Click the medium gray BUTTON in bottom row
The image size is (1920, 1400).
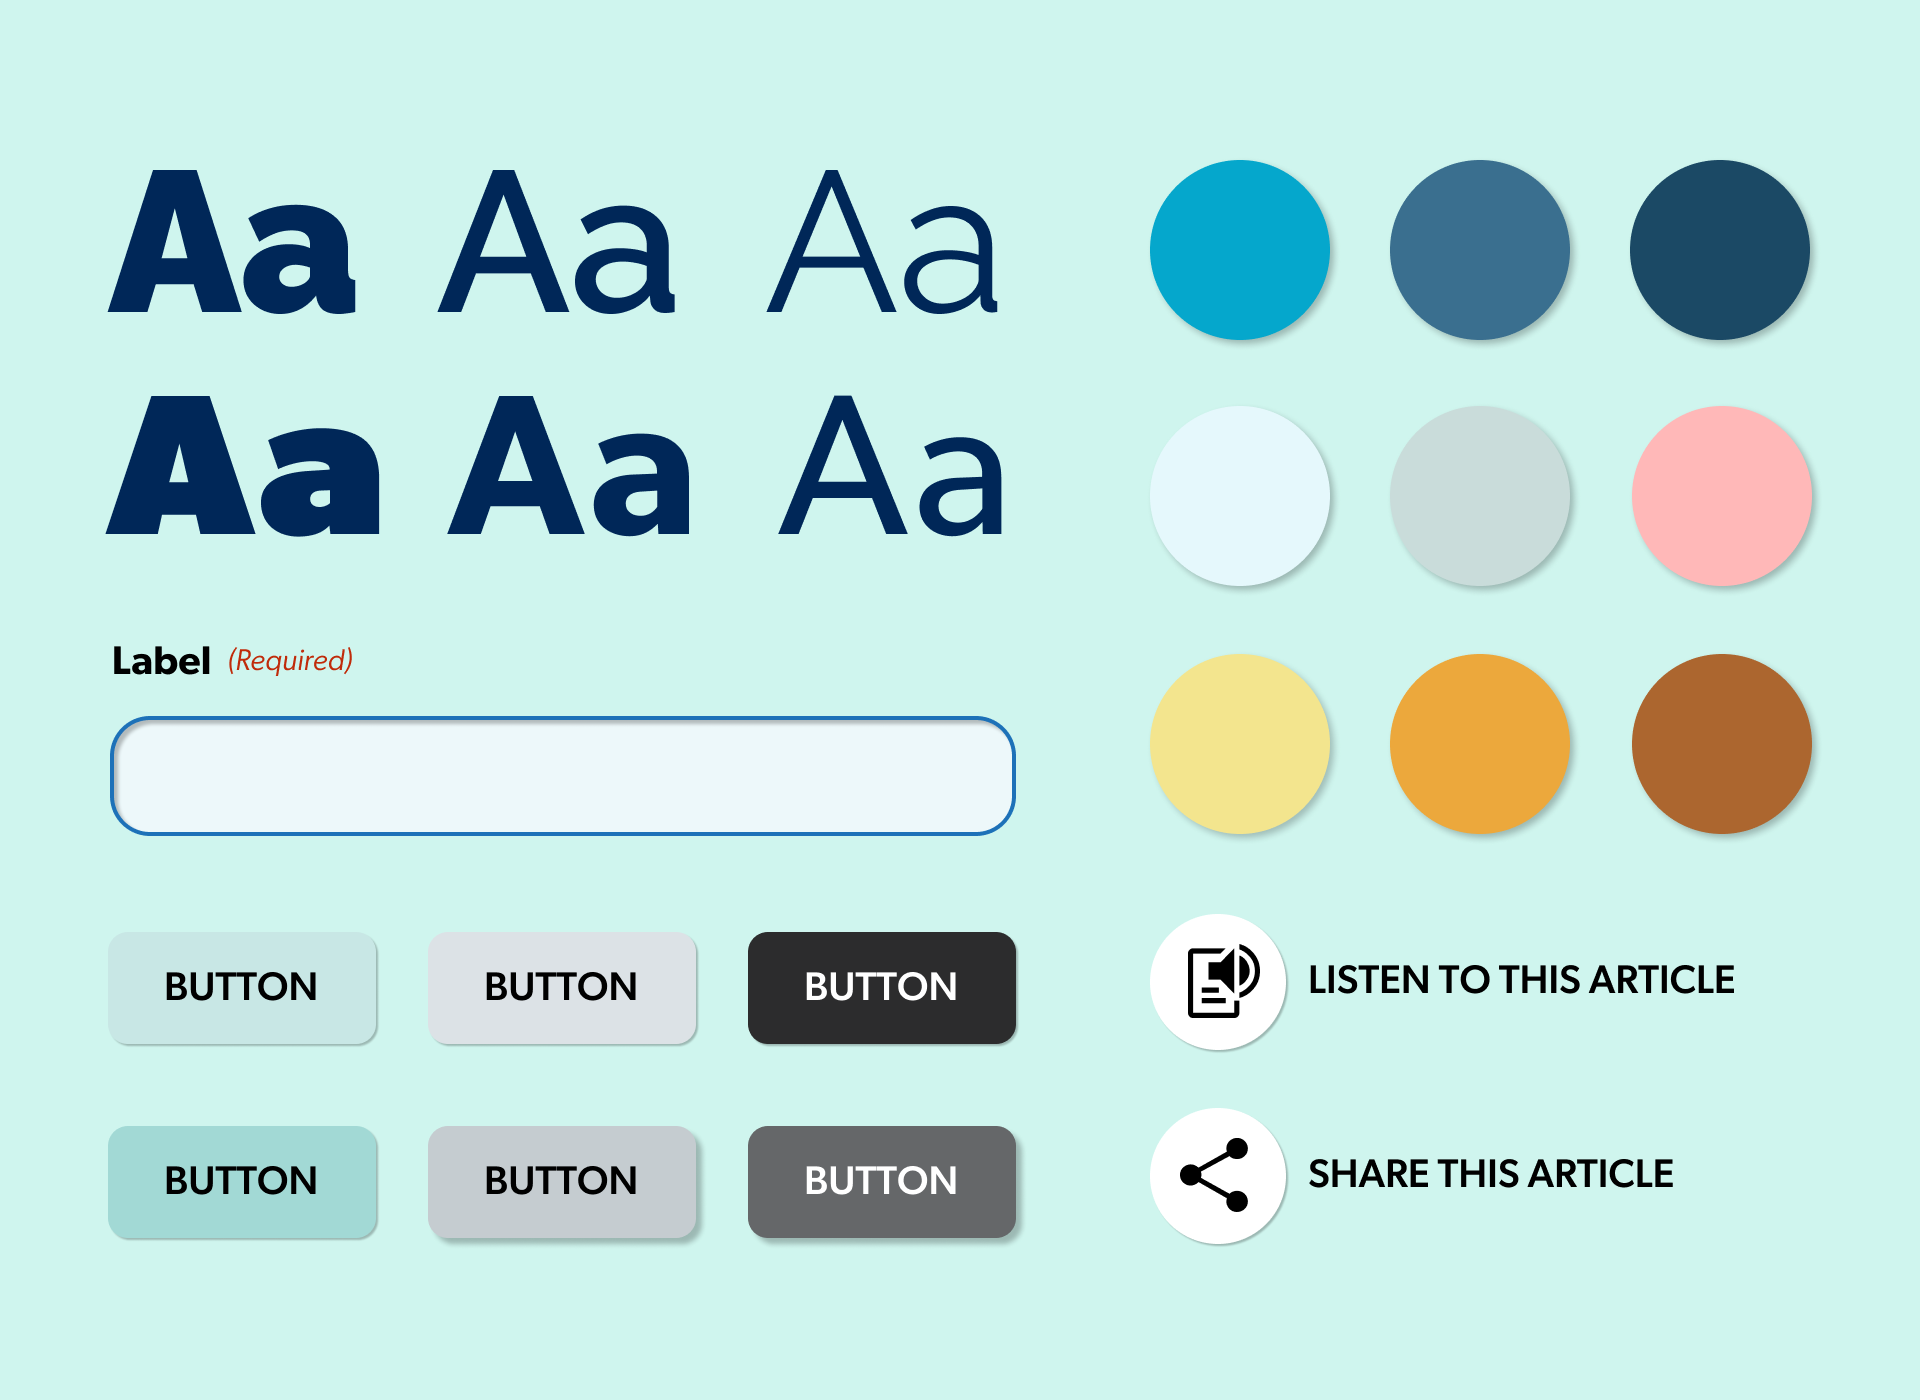pos(562,1182)
